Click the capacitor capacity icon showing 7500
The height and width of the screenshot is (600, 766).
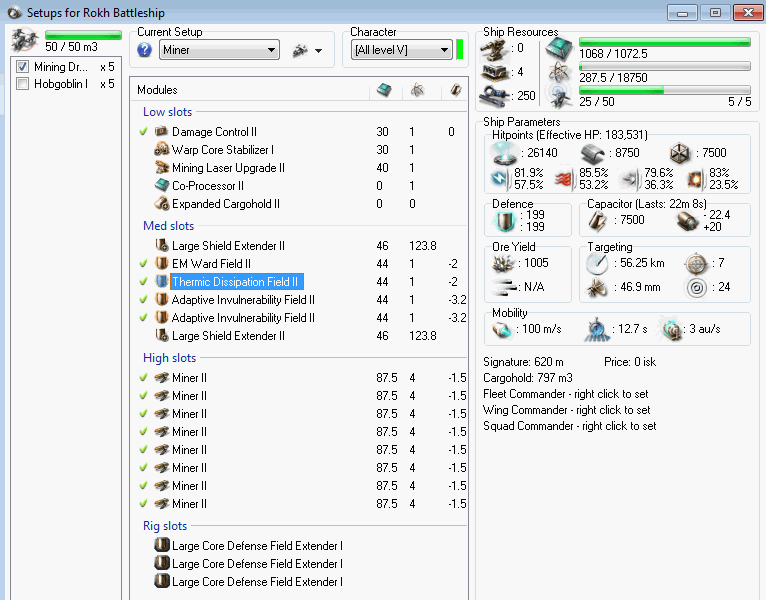pos(597,221)
